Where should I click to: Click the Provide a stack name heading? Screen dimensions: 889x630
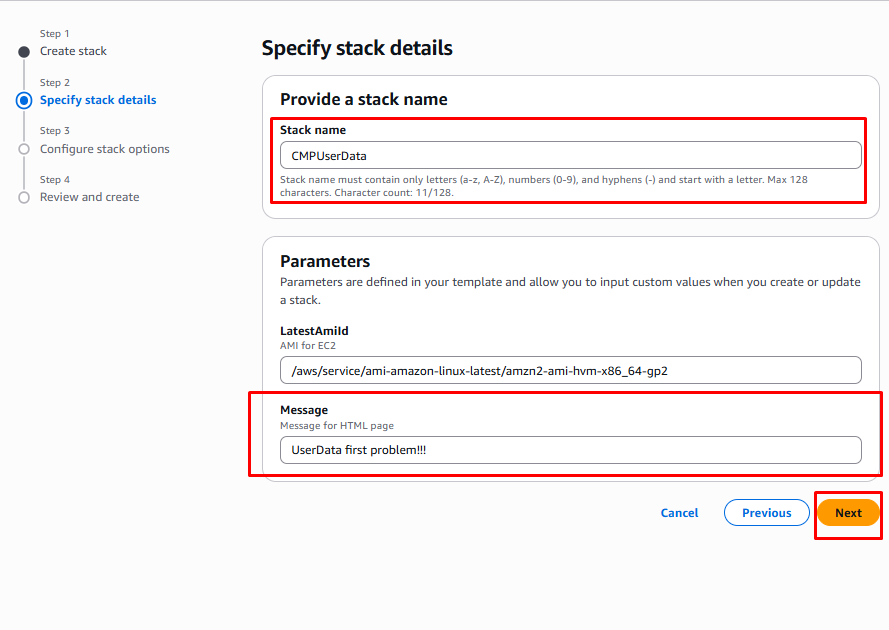(364, 99)
